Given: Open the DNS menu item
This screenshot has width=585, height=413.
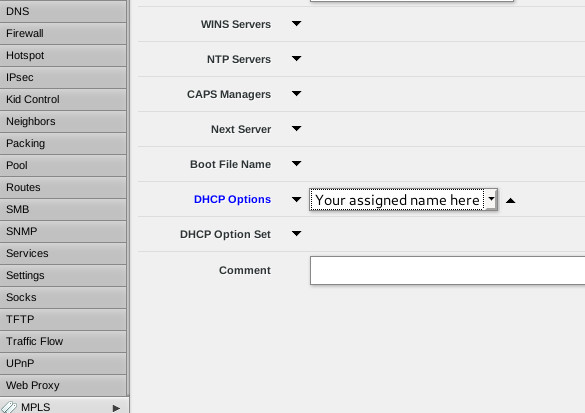Looking at the screenshot, I should point(63,11).
